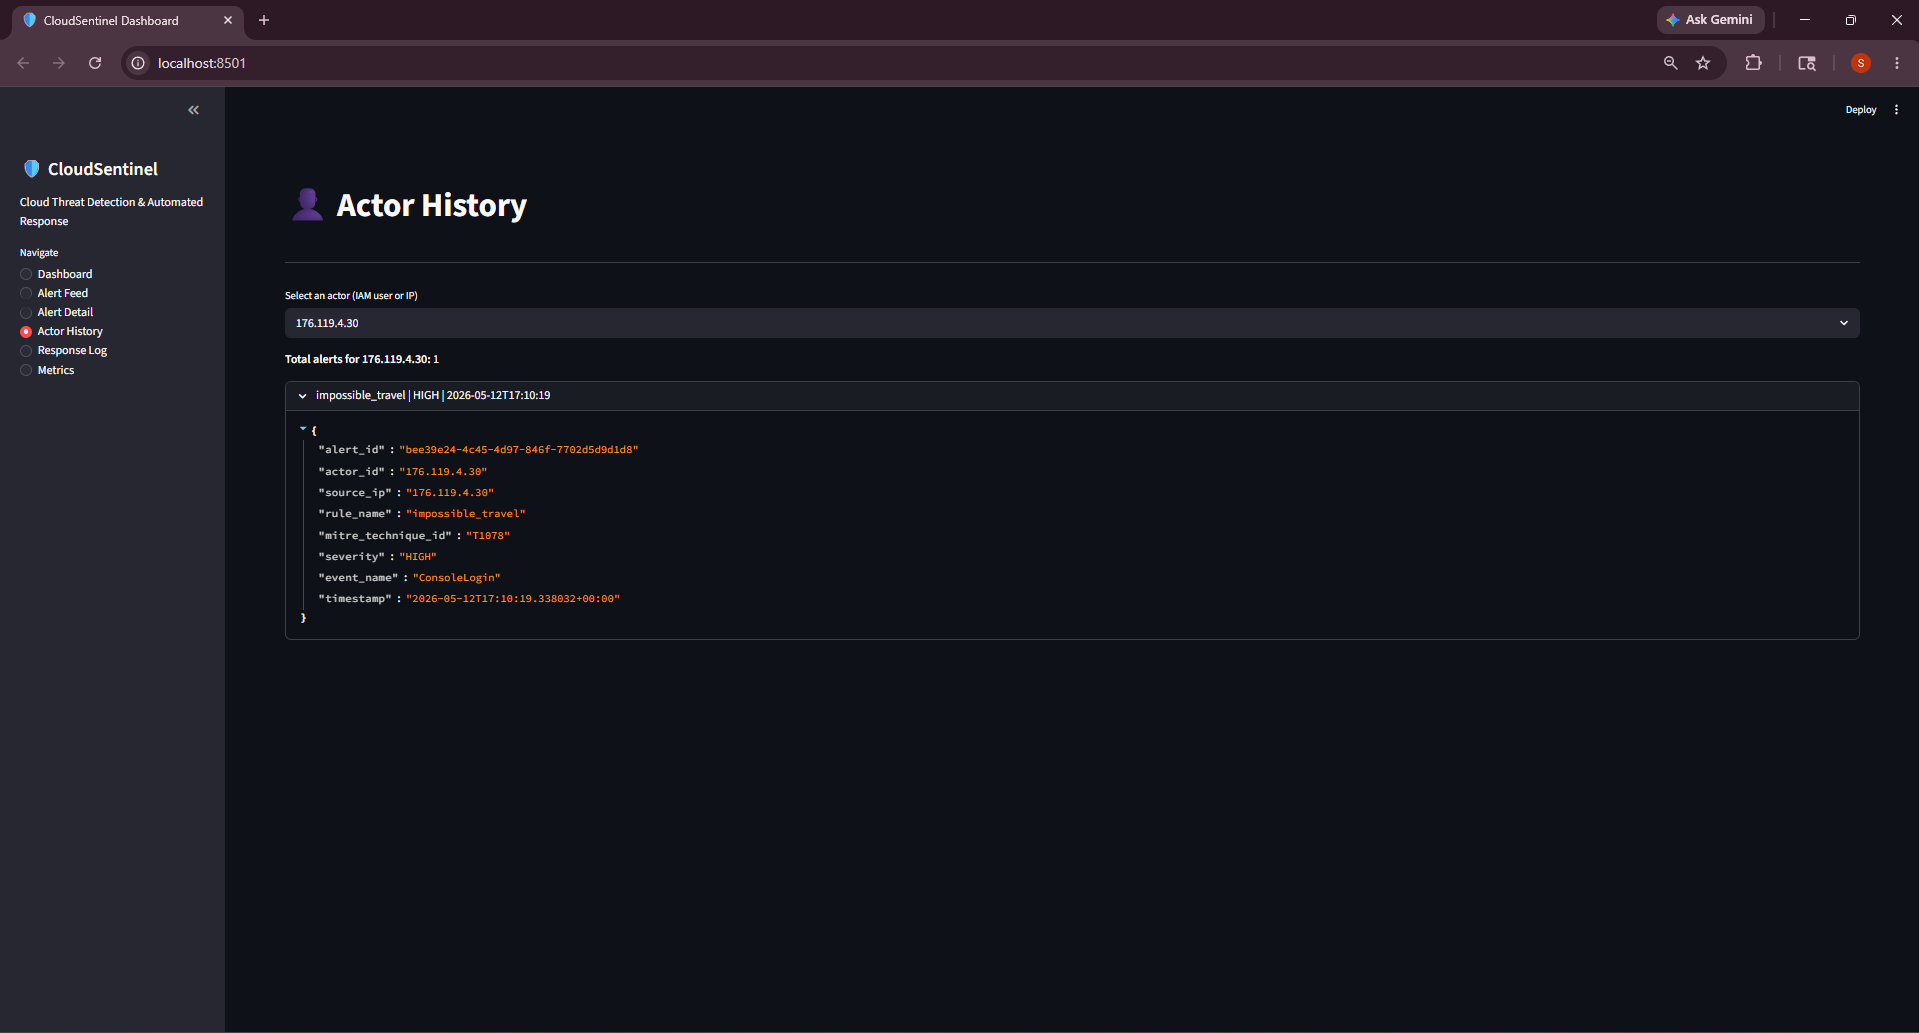This screenshot has width=1919, height=1033.
Task: Select the Alert Detail navigation option
Action: [57, 312]
